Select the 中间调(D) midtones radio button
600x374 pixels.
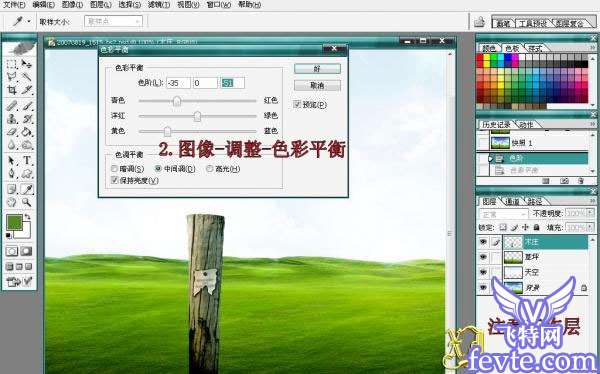click(x=158, y=168)
